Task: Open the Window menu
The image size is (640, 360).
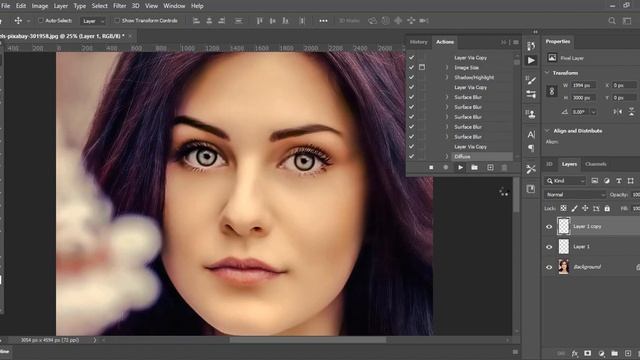Action: [174, 6]
